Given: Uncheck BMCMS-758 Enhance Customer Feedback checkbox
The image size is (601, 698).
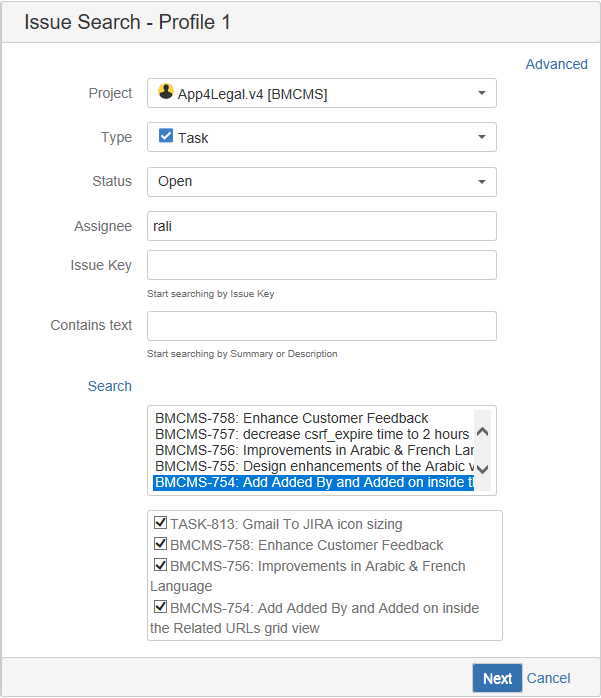Looking at the screenshot, I should (x=160, y=543).
